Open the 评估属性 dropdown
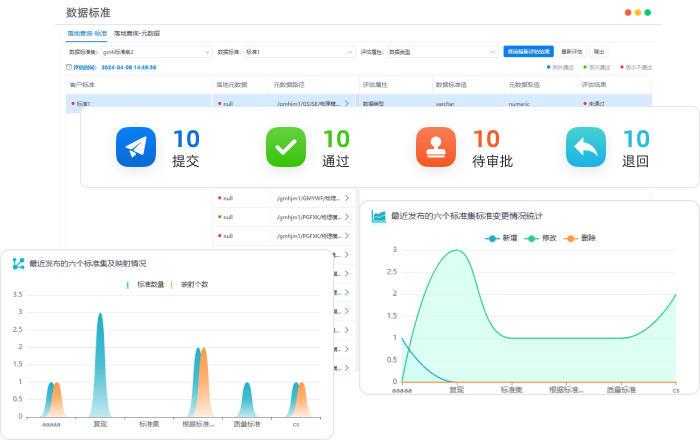Image resolution: width=700 pixels, height=440 pixels. click(x=438, y=51)
